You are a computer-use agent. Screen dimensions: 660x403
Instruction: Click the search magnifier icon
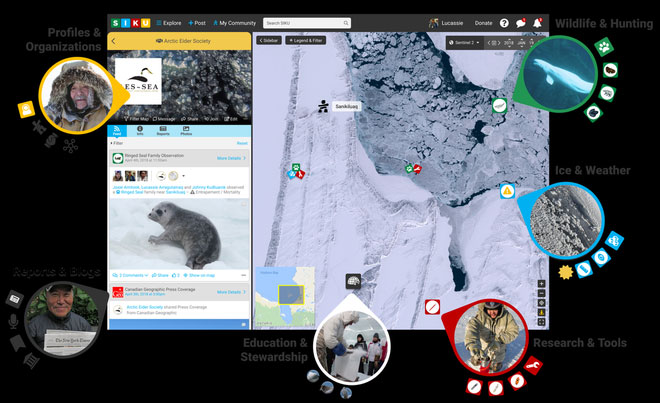click(346, 23)
